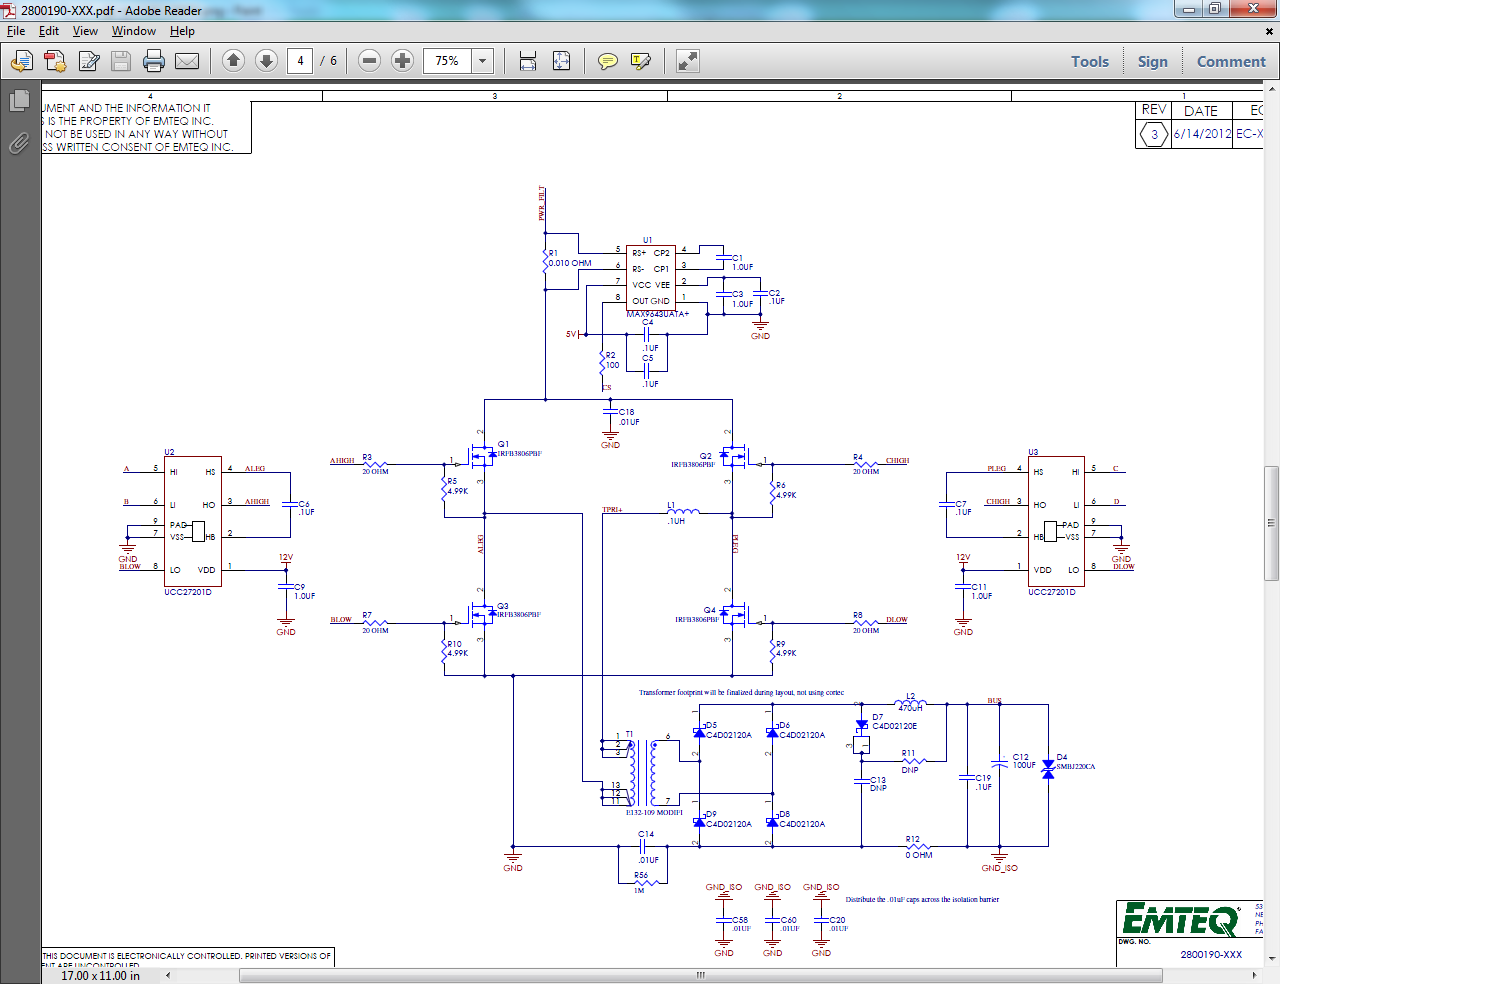Click the EMTEQ logo in the title block
The image size is (1500, 984).
point(1180,918)
